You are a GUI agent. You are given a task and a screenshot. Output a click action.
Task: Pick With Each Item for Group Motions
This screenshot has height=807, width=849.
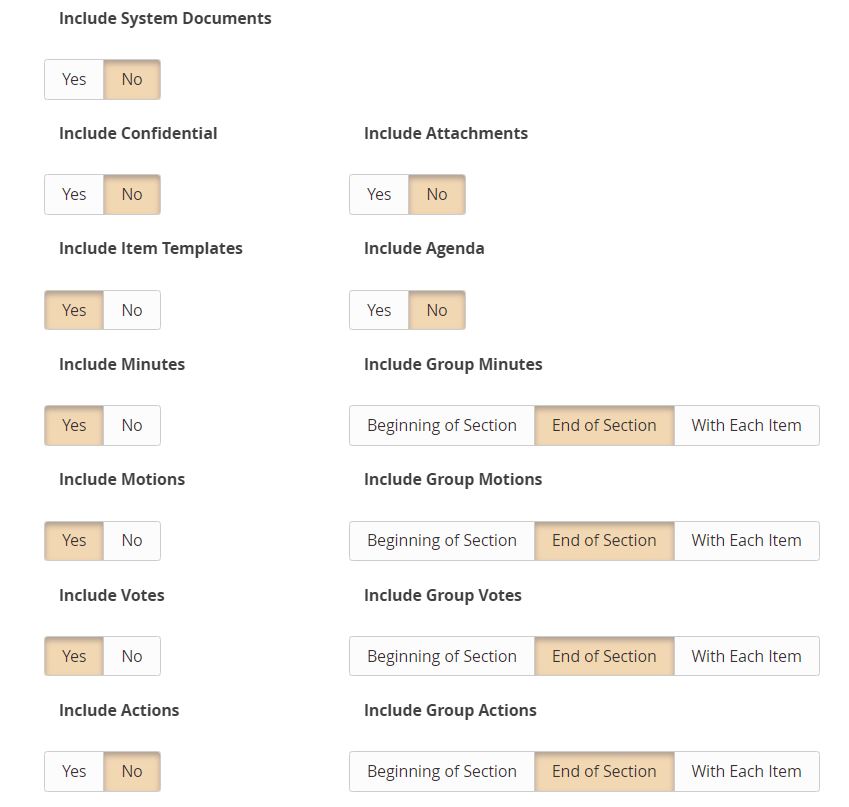(x=747, y=541)
